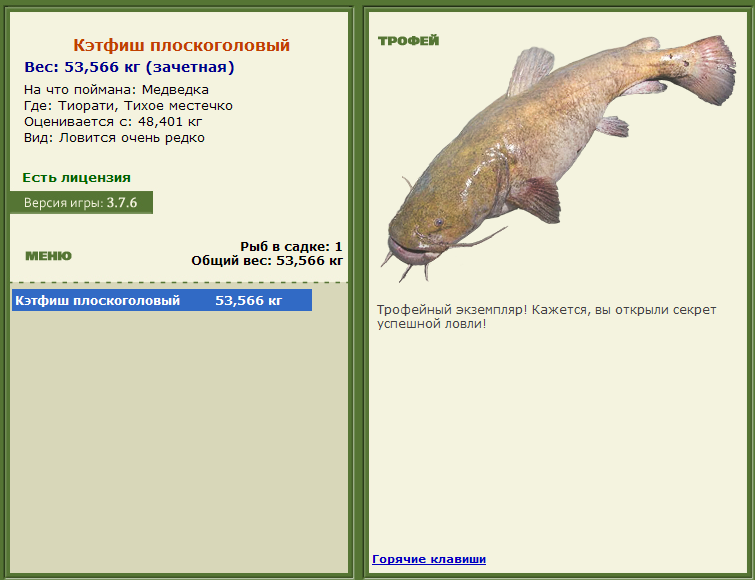
Task: Click the text Общий вес: 53,566 кг
Action: (x=267, y=261)
